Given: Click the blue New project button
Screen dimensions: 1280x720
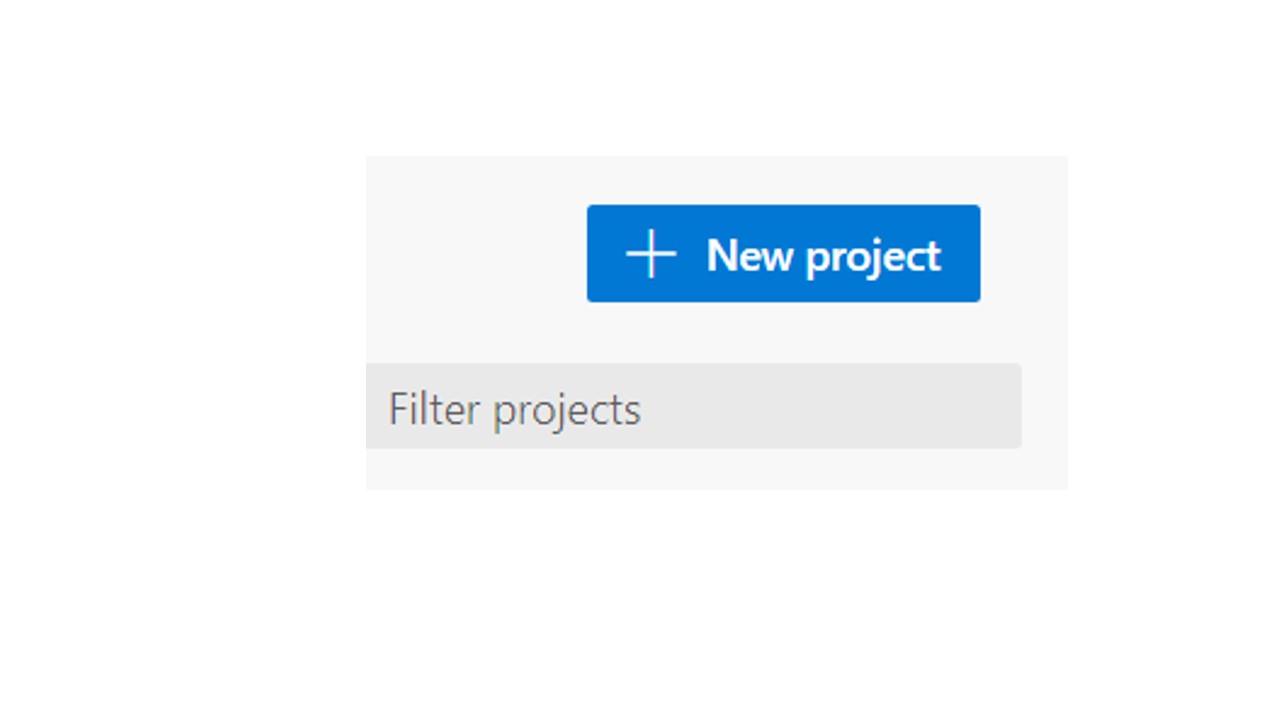Looking at the screenshot, I should tap(783, 253).
